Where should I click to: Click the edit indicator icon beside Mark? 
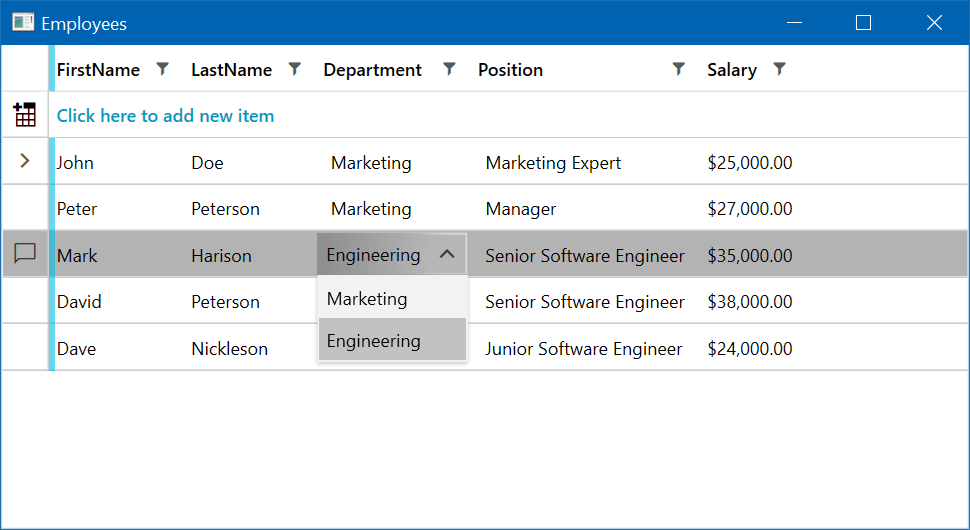tap(25, 253)
